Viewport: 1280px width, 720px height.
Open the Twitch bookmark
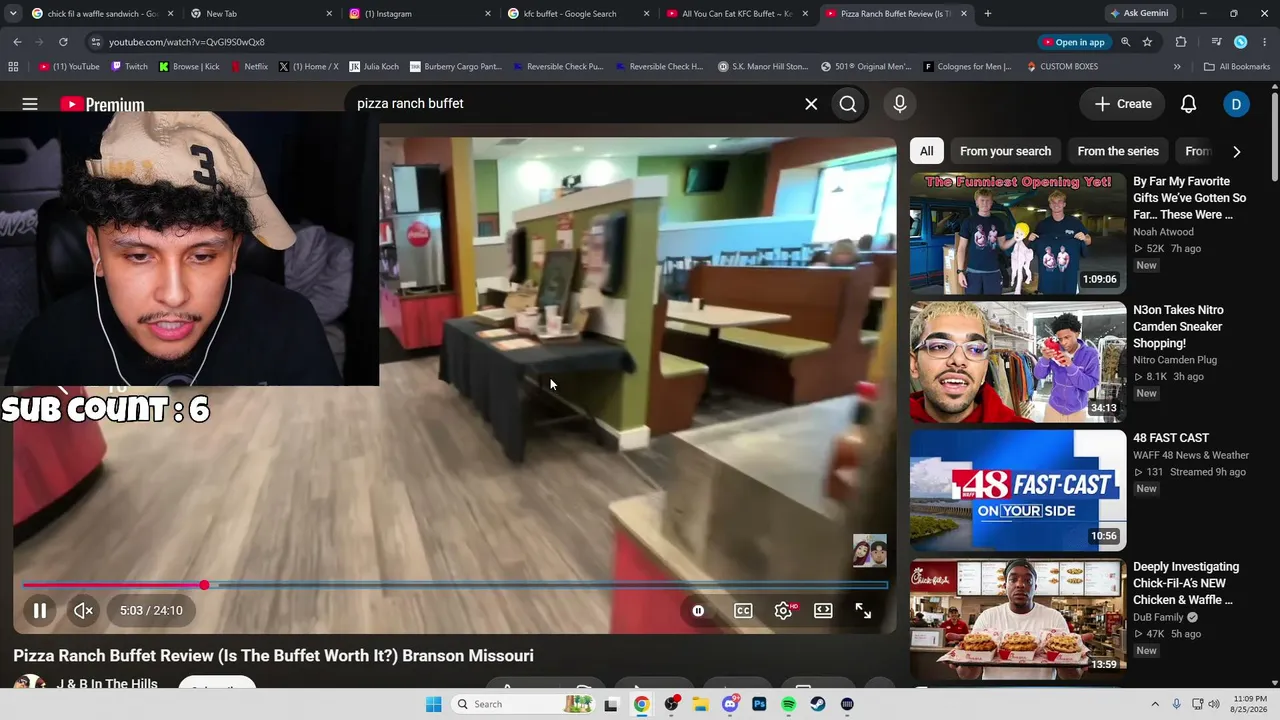pos(129,67)
